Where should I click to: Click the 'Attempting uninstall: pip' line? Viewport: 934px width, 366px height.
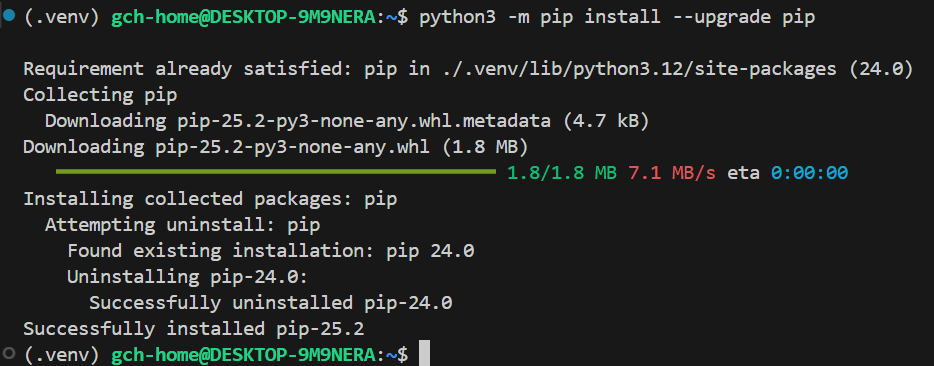(183, 225)
